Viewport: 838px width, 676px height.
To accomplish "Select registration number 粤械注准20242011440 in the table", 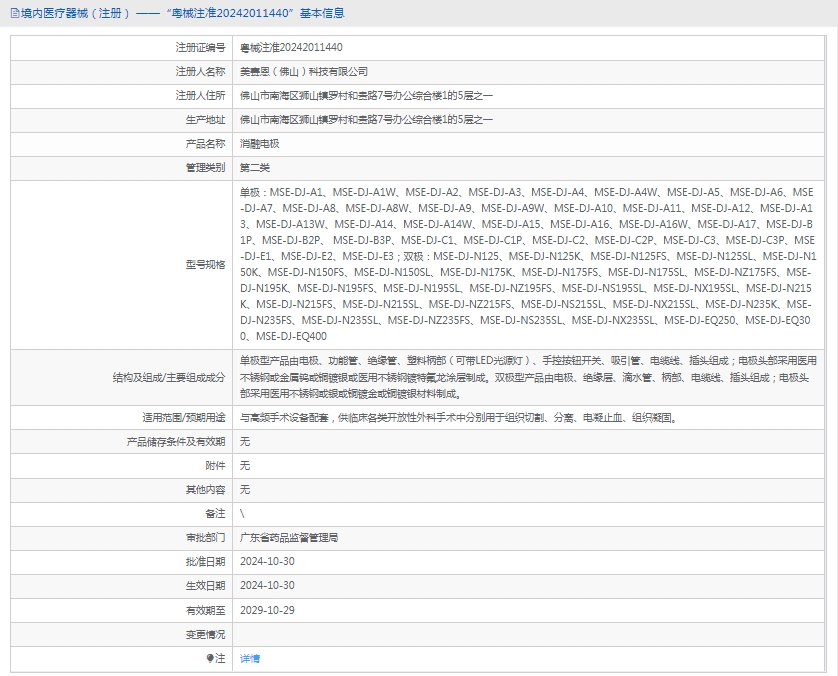I will [x=291, y=47].
